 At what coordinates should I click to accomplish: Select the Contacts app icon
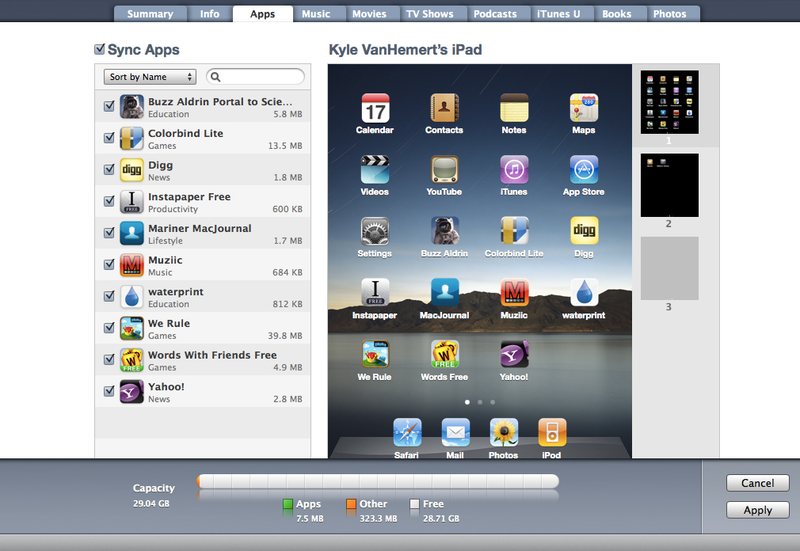(444, 108)
